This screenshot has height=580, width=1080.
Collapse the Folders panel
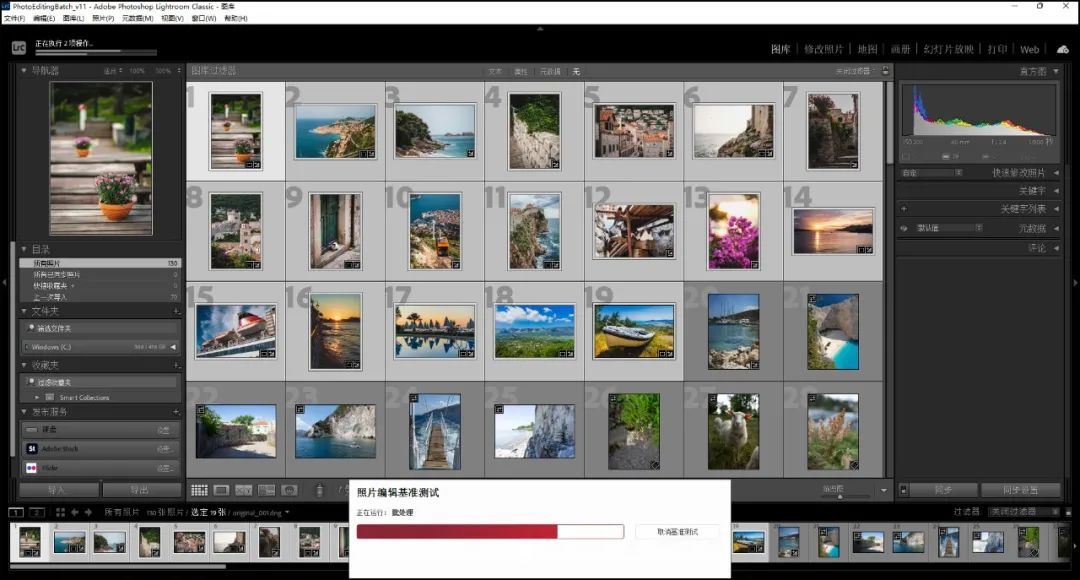tap(24, 311)
